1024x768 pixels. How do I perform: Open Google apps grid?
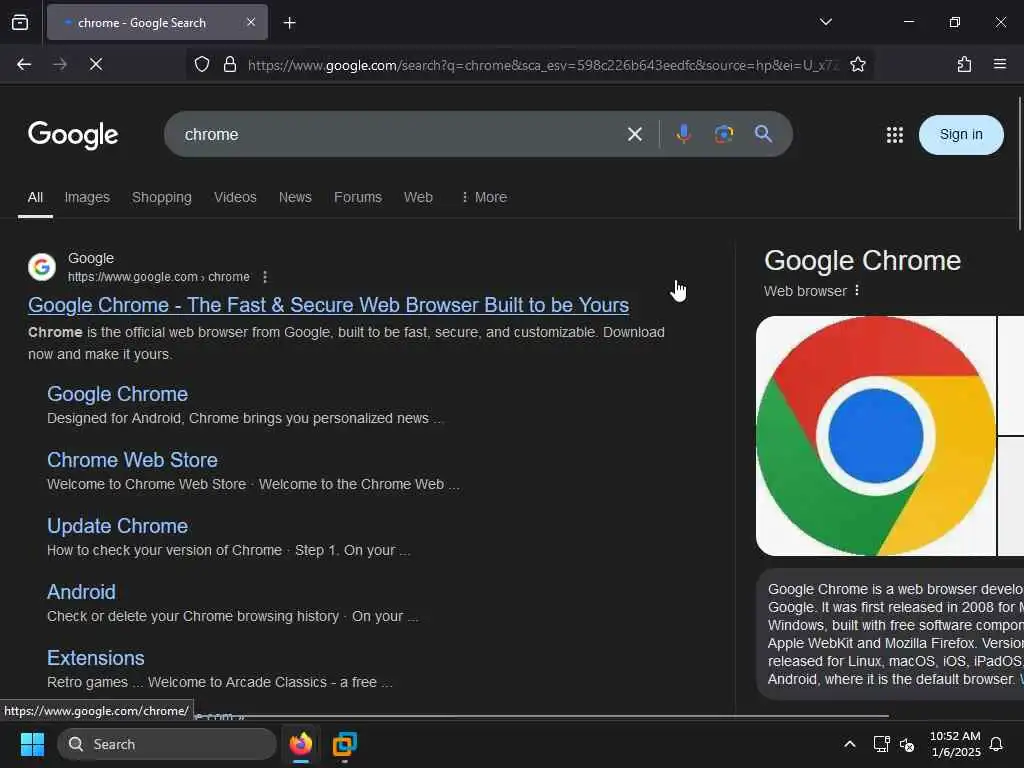point(895,135)
